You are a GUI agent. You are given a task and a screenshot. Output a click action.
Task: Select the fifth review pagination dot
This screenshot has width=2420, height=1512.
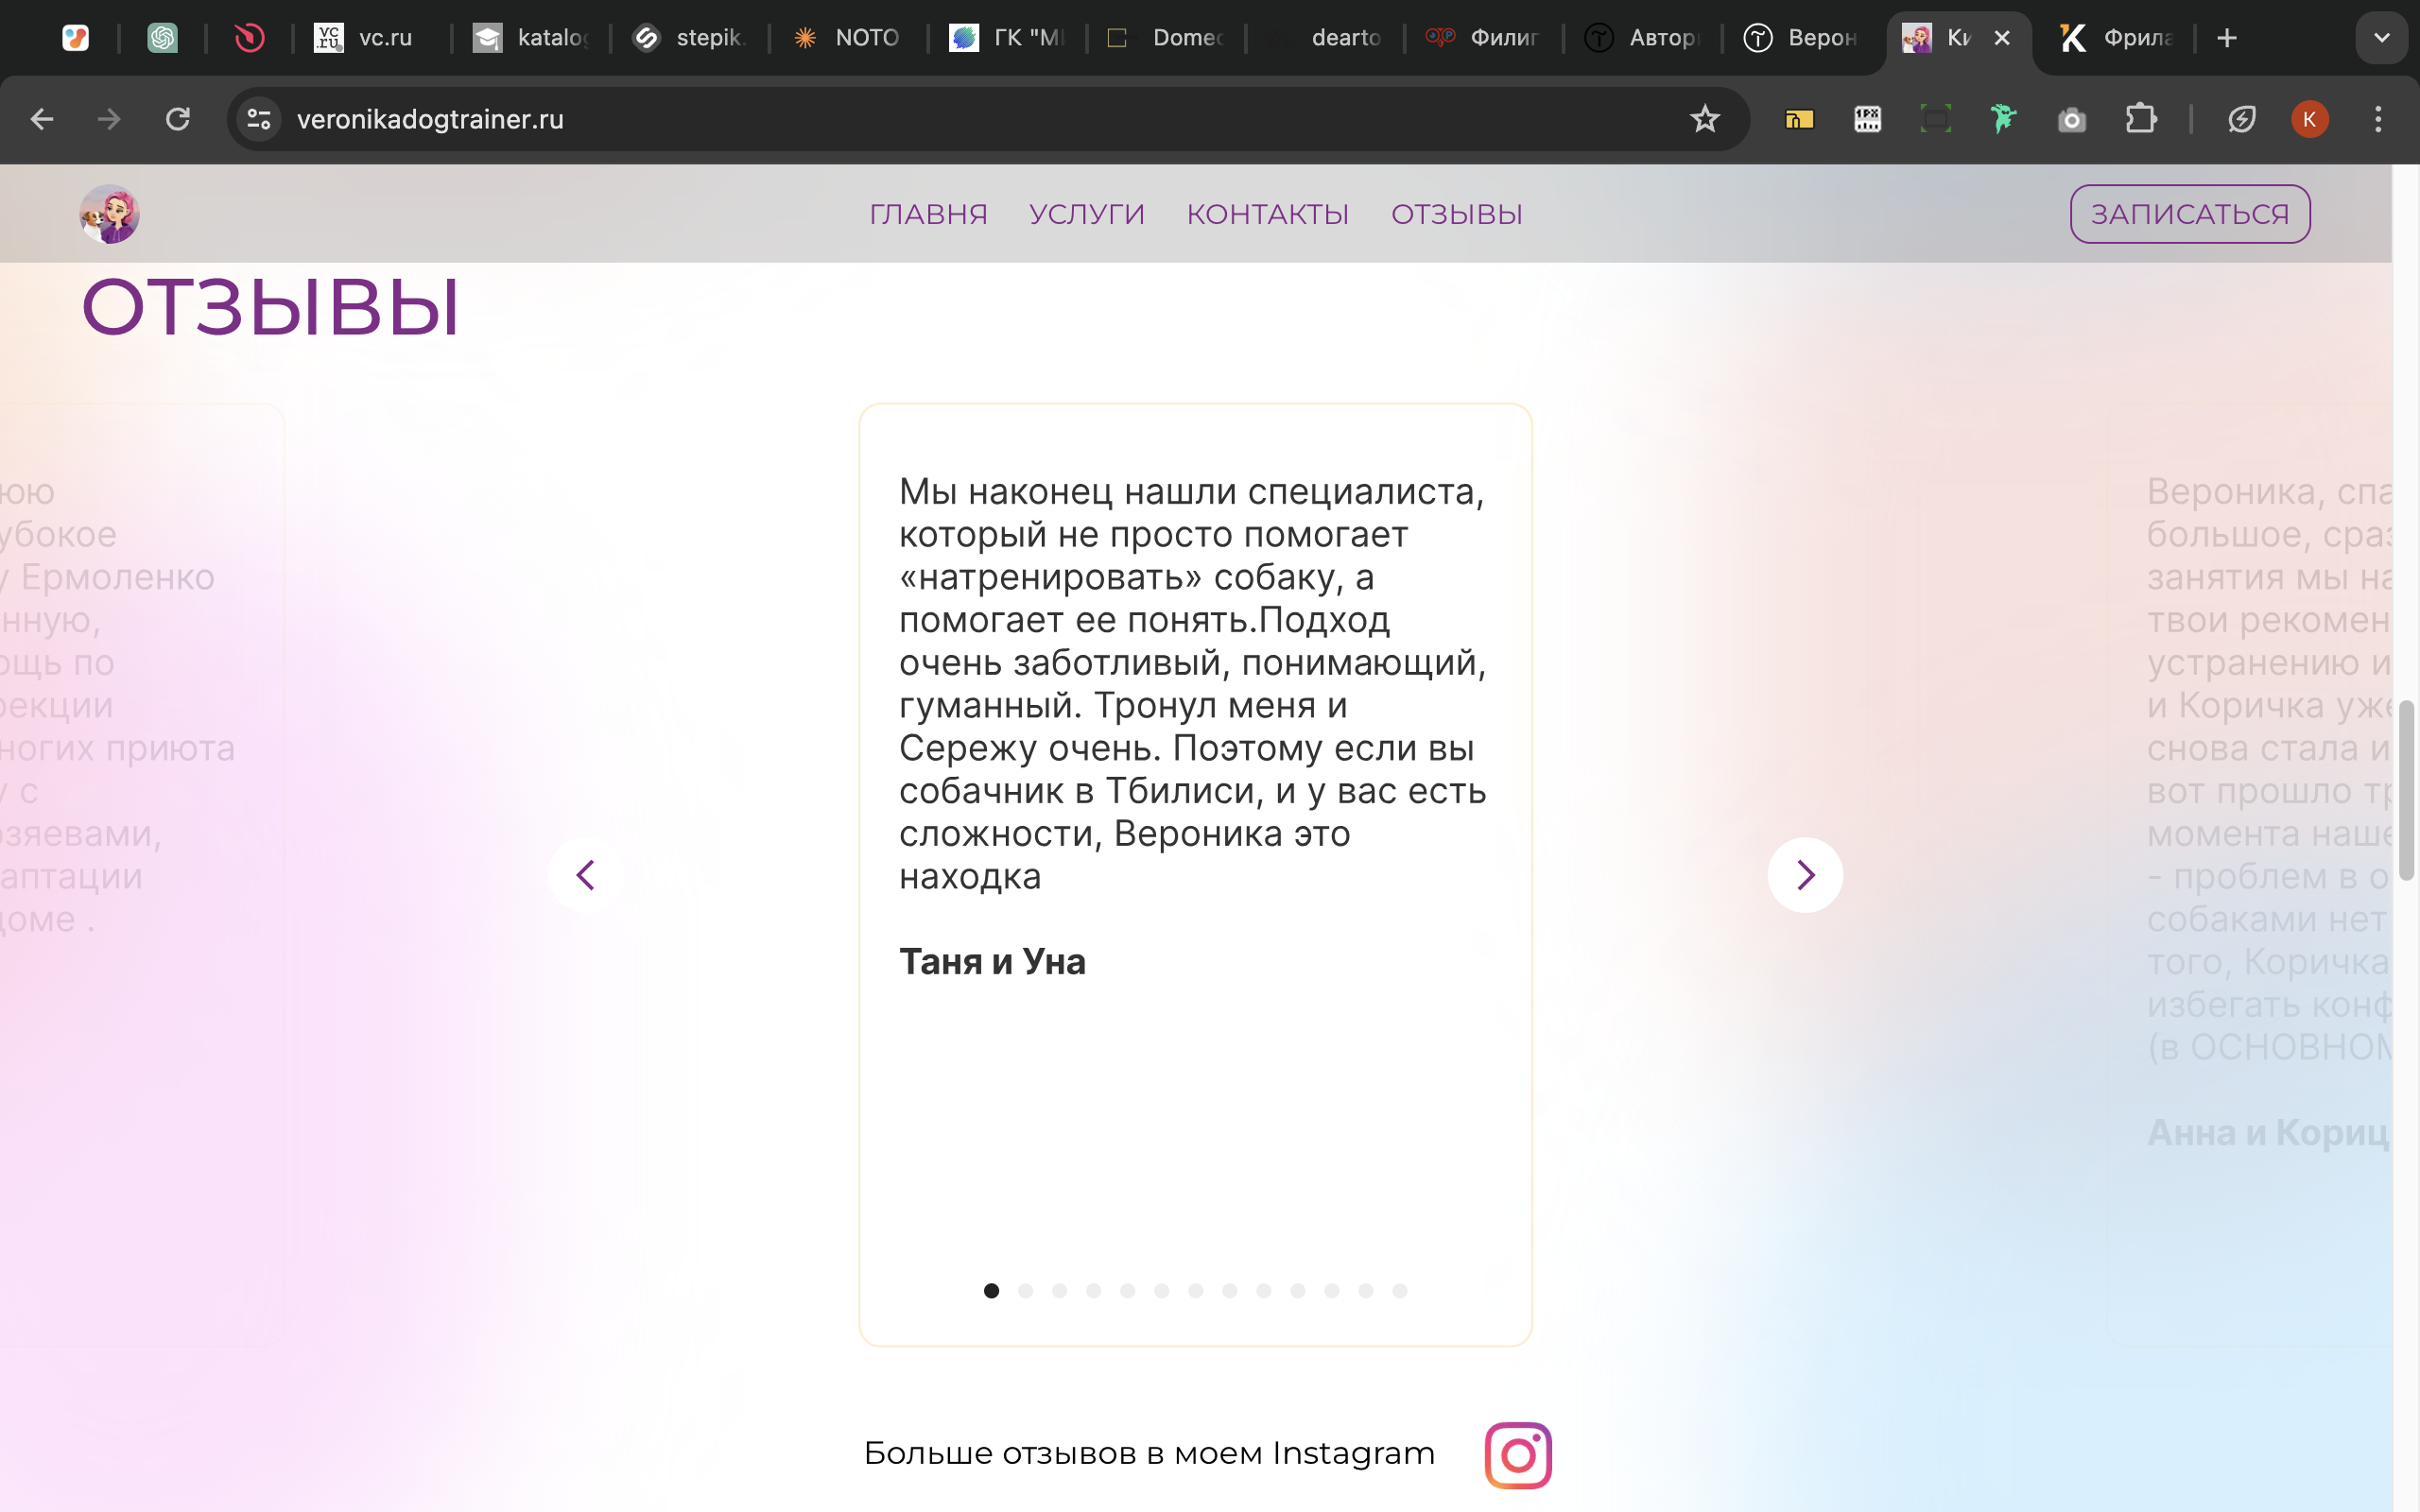1127,1291
